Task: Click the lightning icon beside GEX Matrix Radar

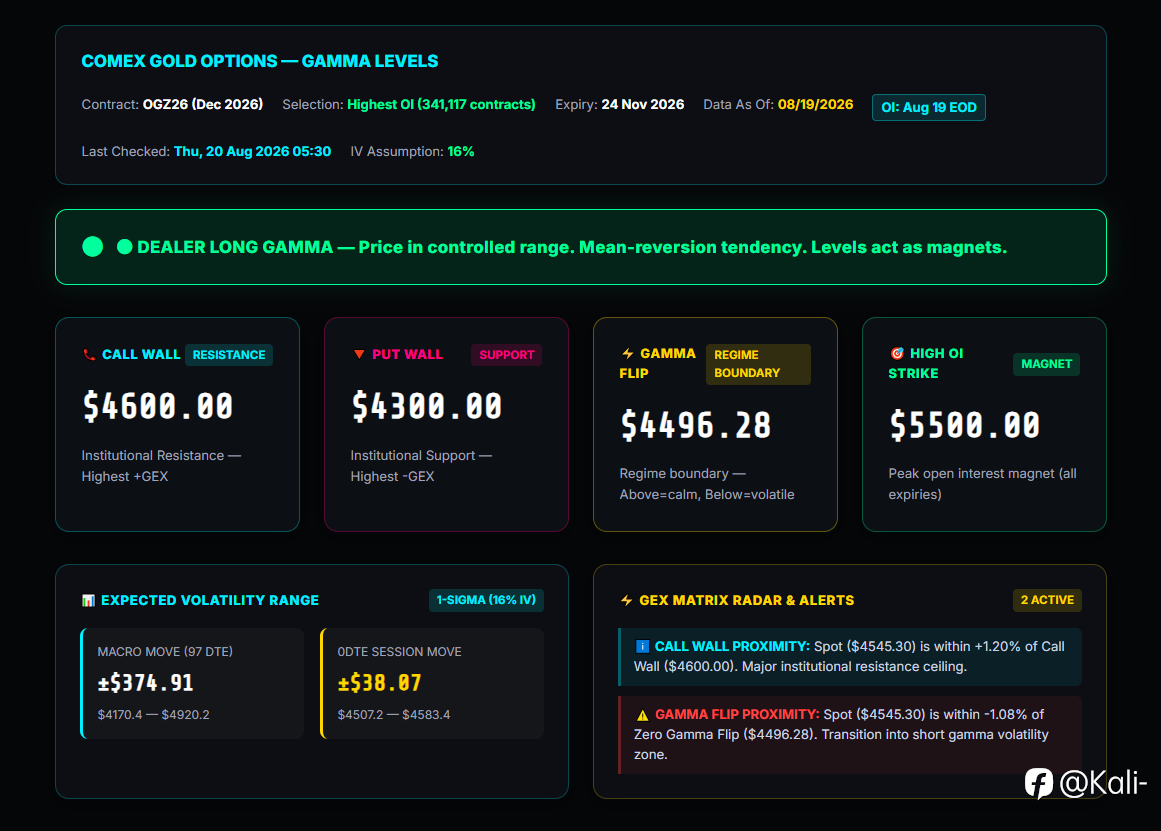Action: [x=626, y=601]
